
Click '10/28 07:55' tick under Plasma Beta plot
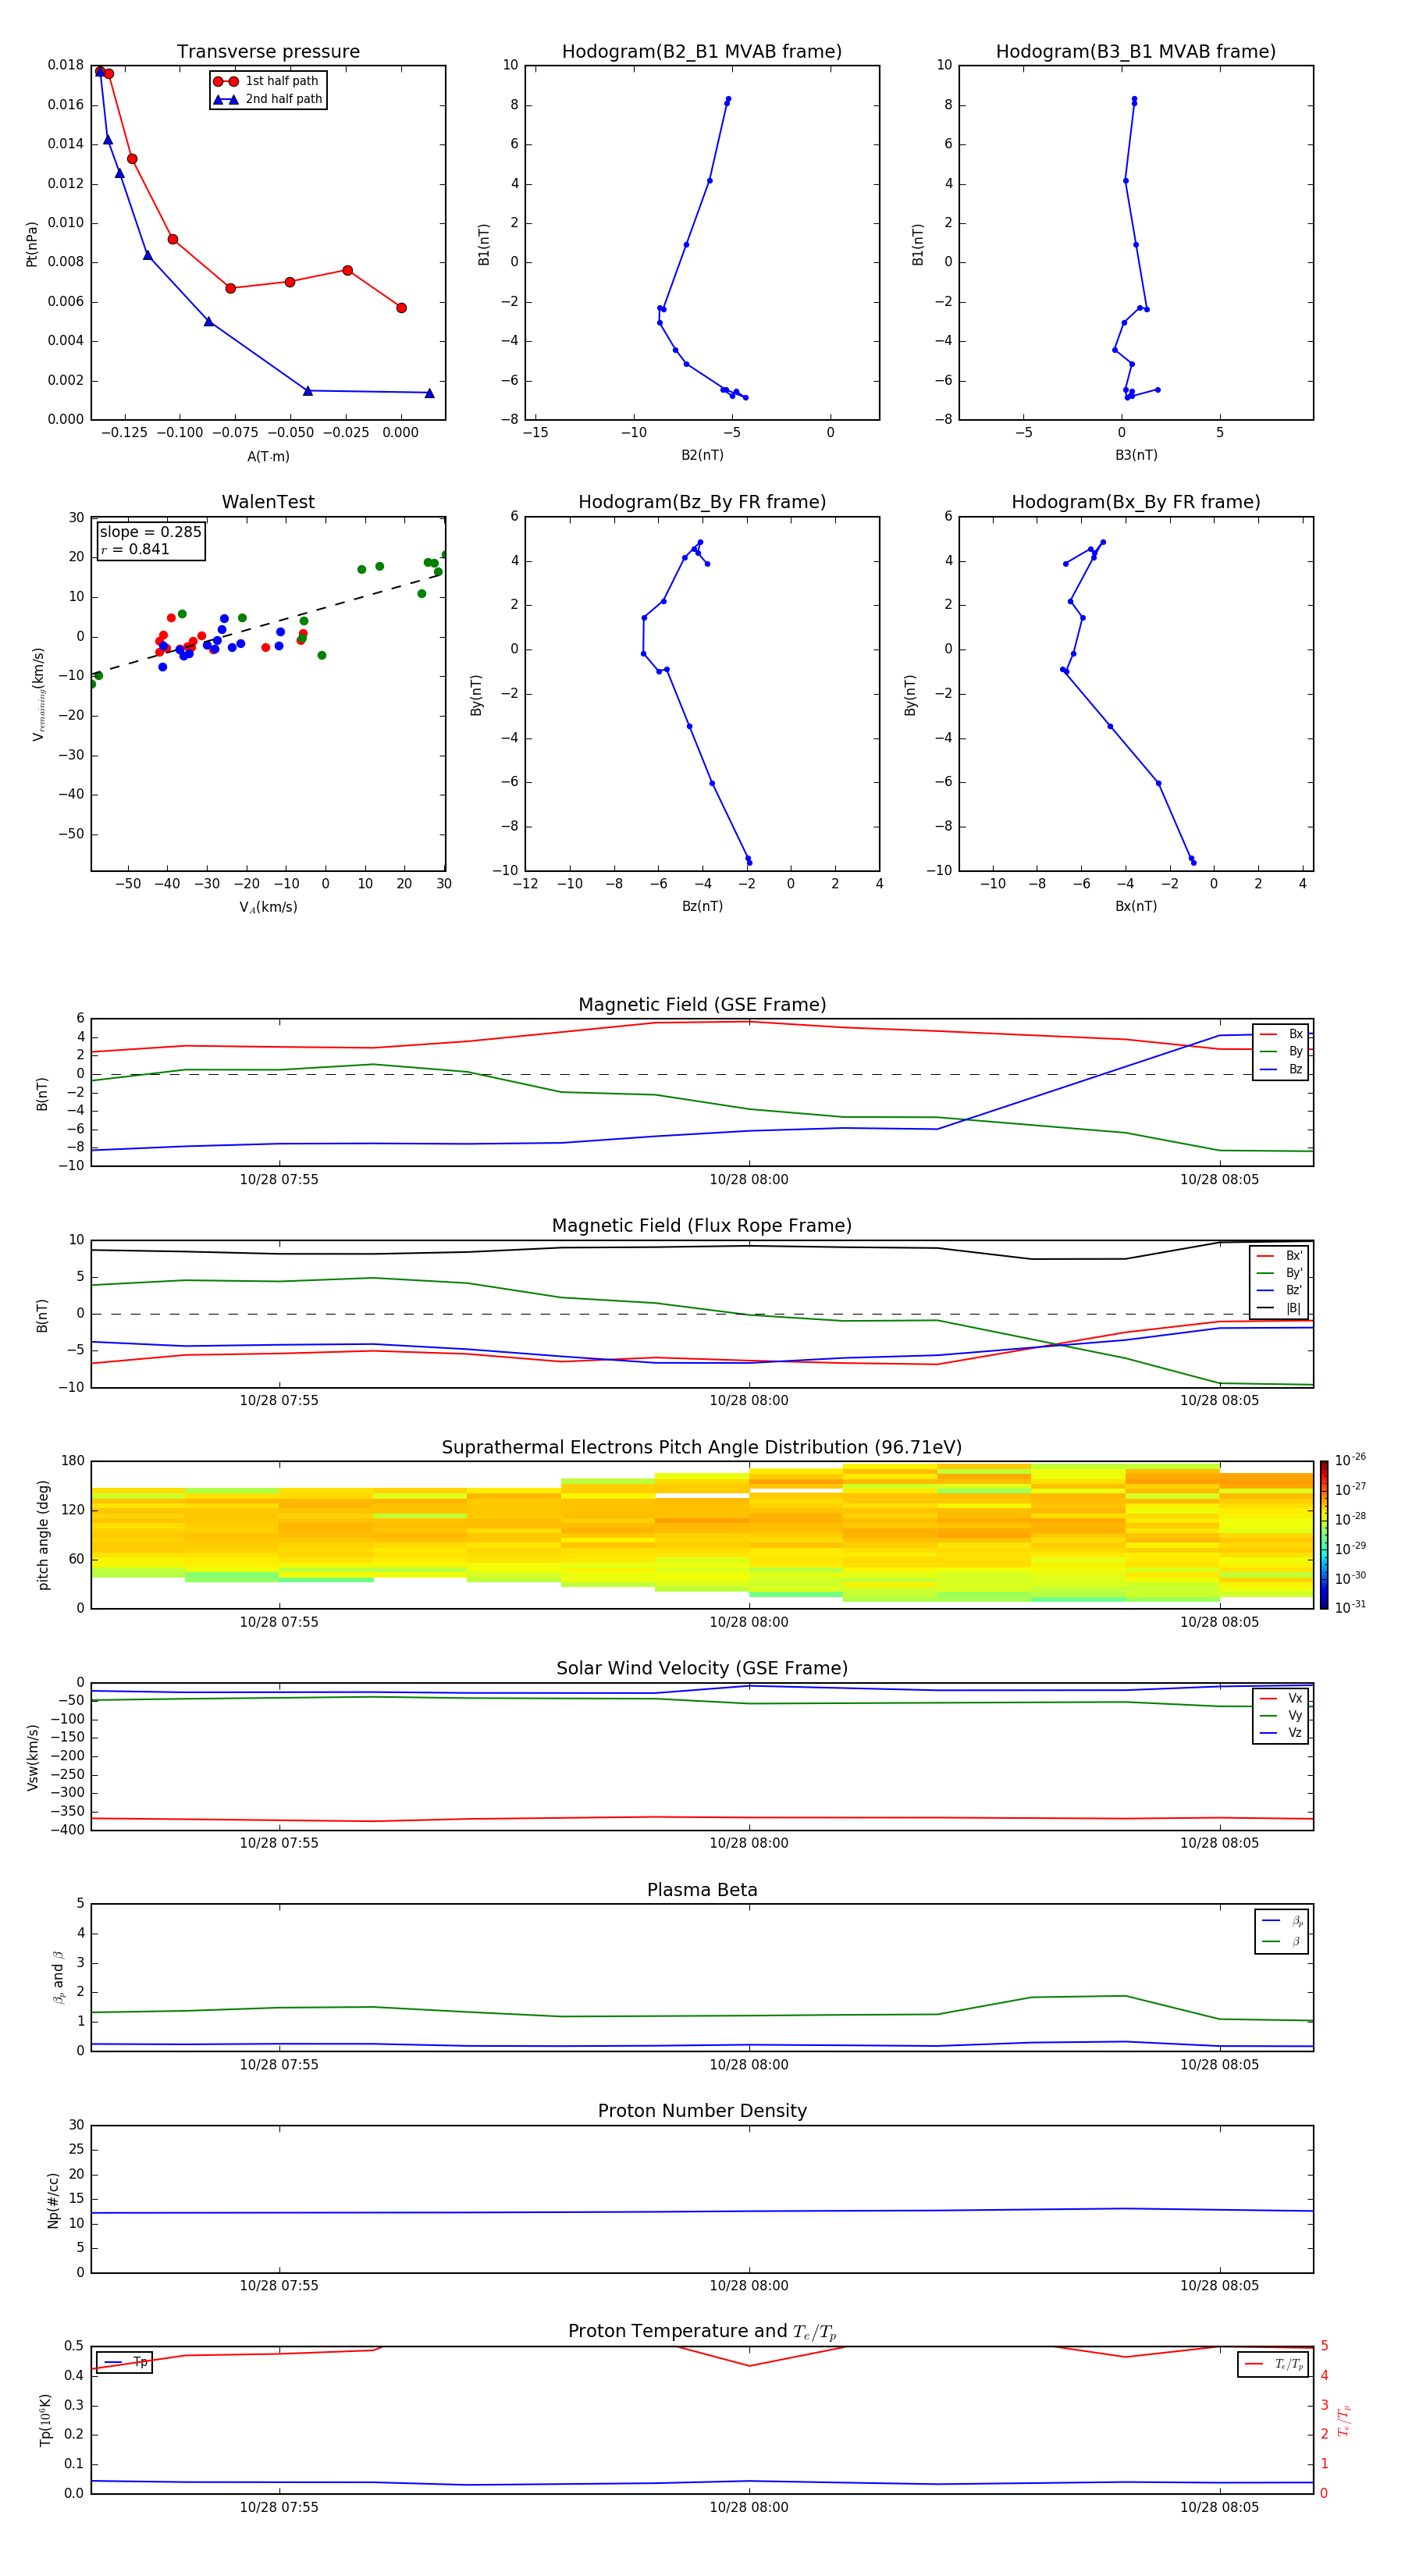click(x=279, y=2065)
